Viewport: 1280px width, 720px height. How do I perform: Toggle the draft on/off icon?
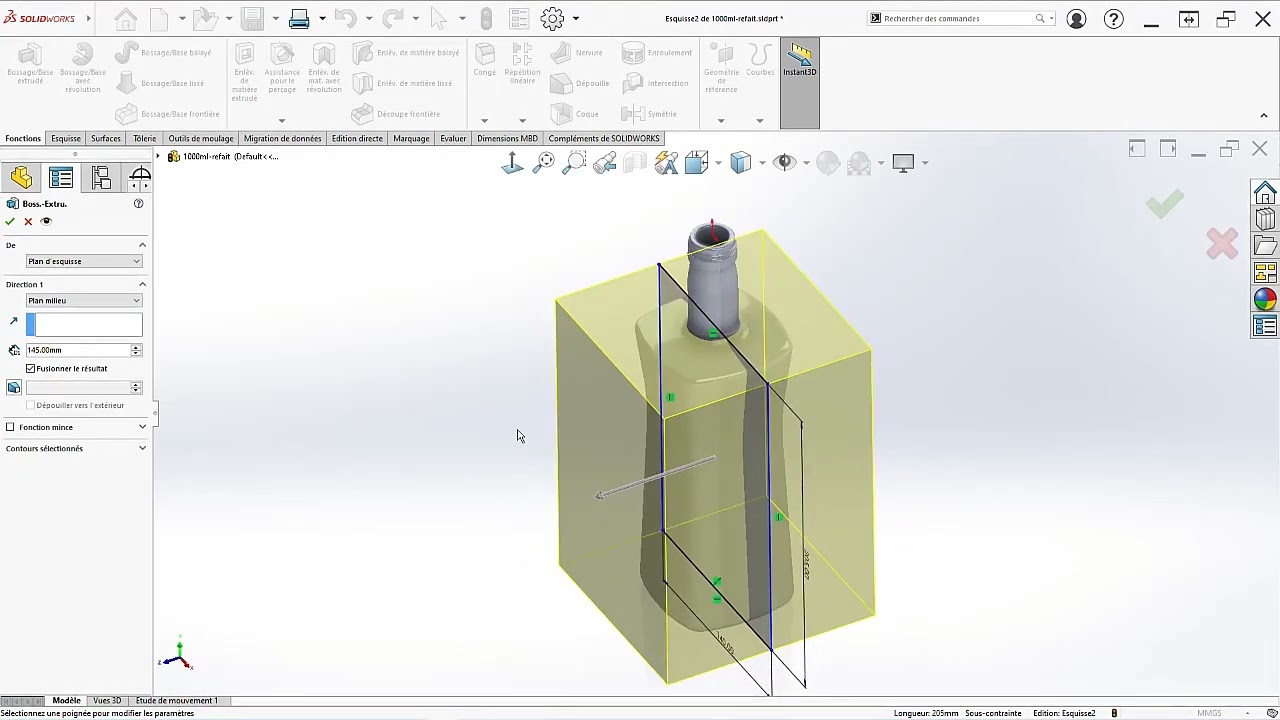click(x=14, y=387)
